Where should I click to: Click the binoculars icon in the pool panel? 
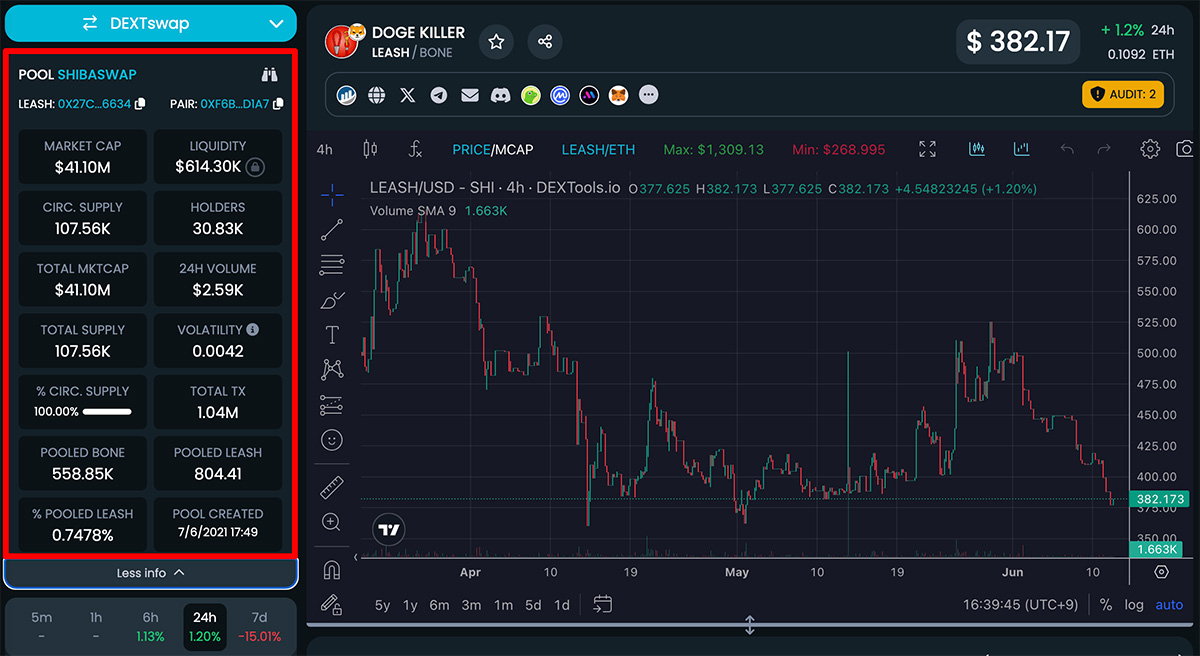269,74
